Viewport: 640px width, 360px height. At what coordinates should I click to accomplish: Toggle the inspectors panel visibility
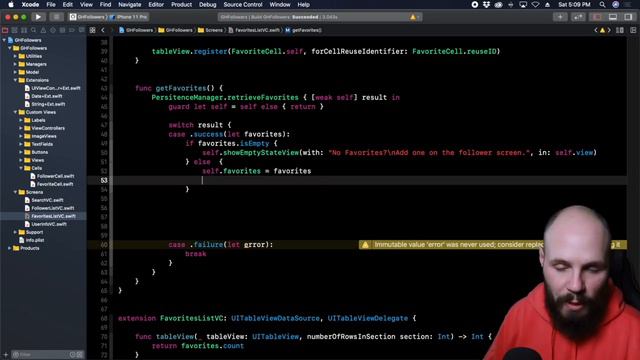628,17
